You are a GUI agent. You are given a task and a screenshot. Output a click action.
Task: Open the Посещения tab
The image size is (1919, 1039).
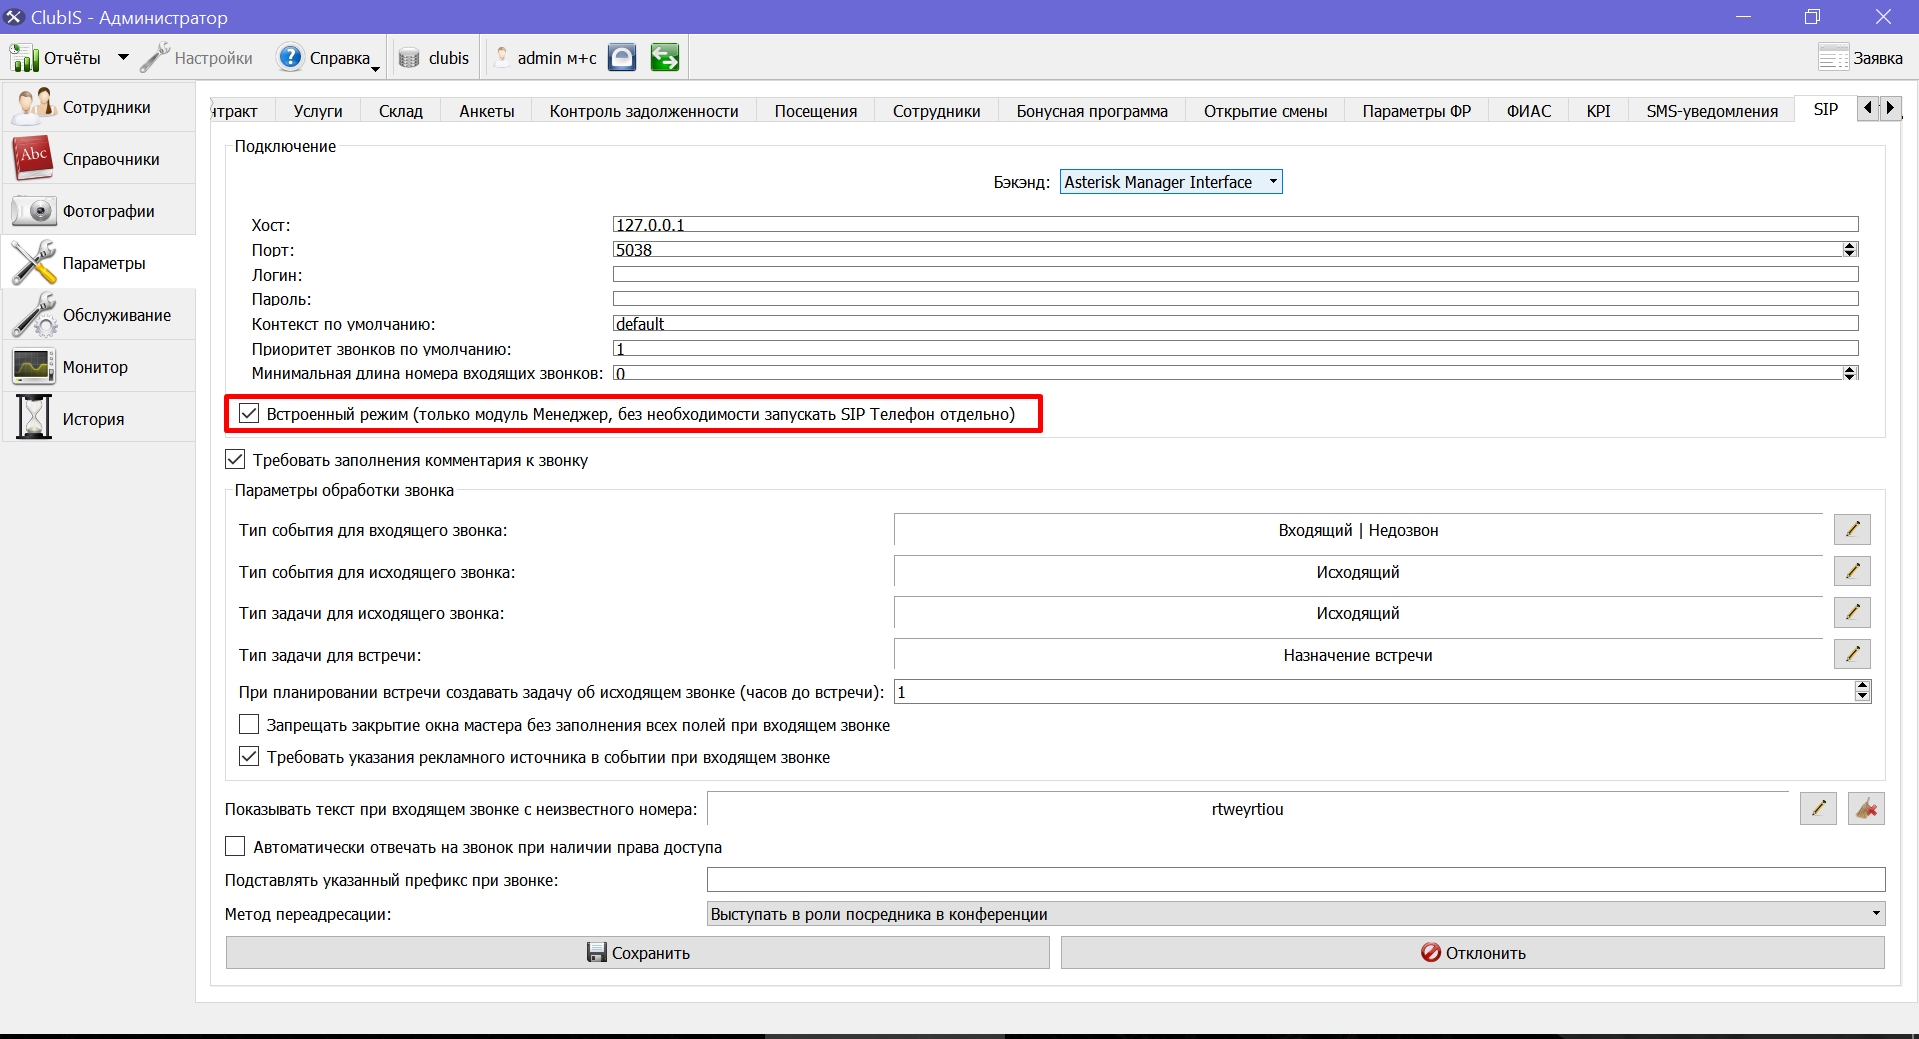(x=816, y=111)
